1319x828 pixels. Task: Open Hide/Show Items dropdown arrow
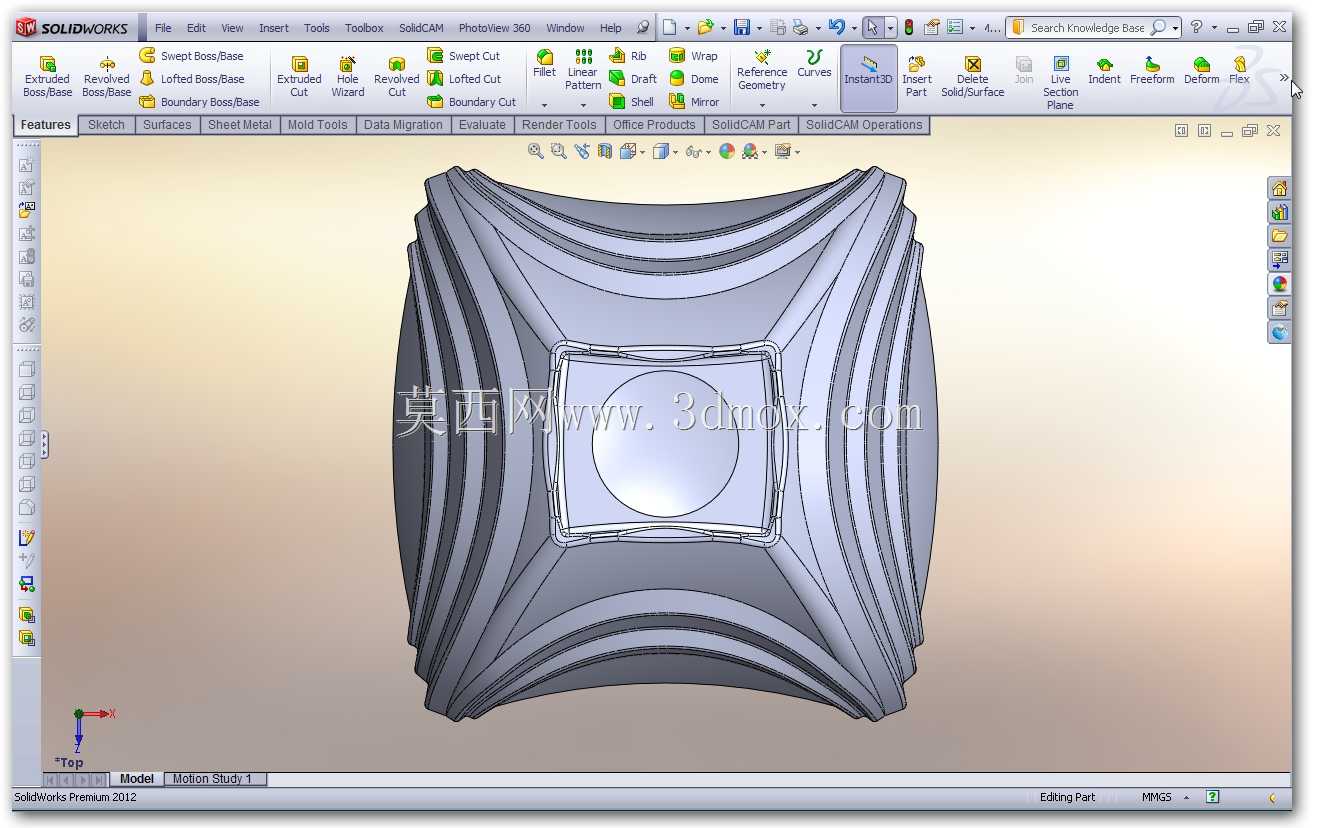[709, 152]
